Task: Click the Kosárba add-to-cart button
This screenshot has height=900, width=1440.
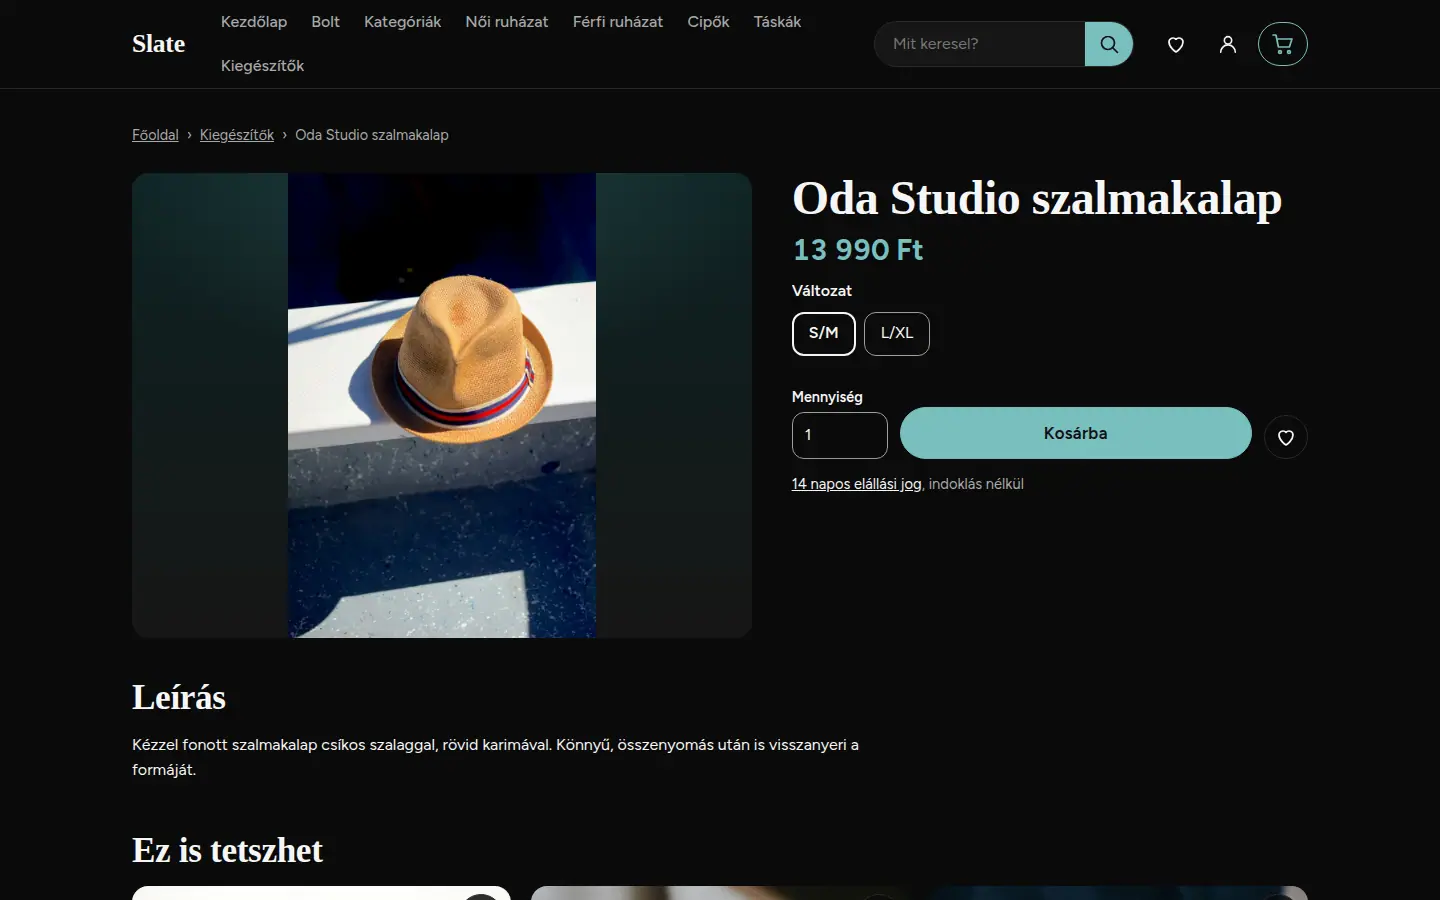Action: pos(1076,433)
